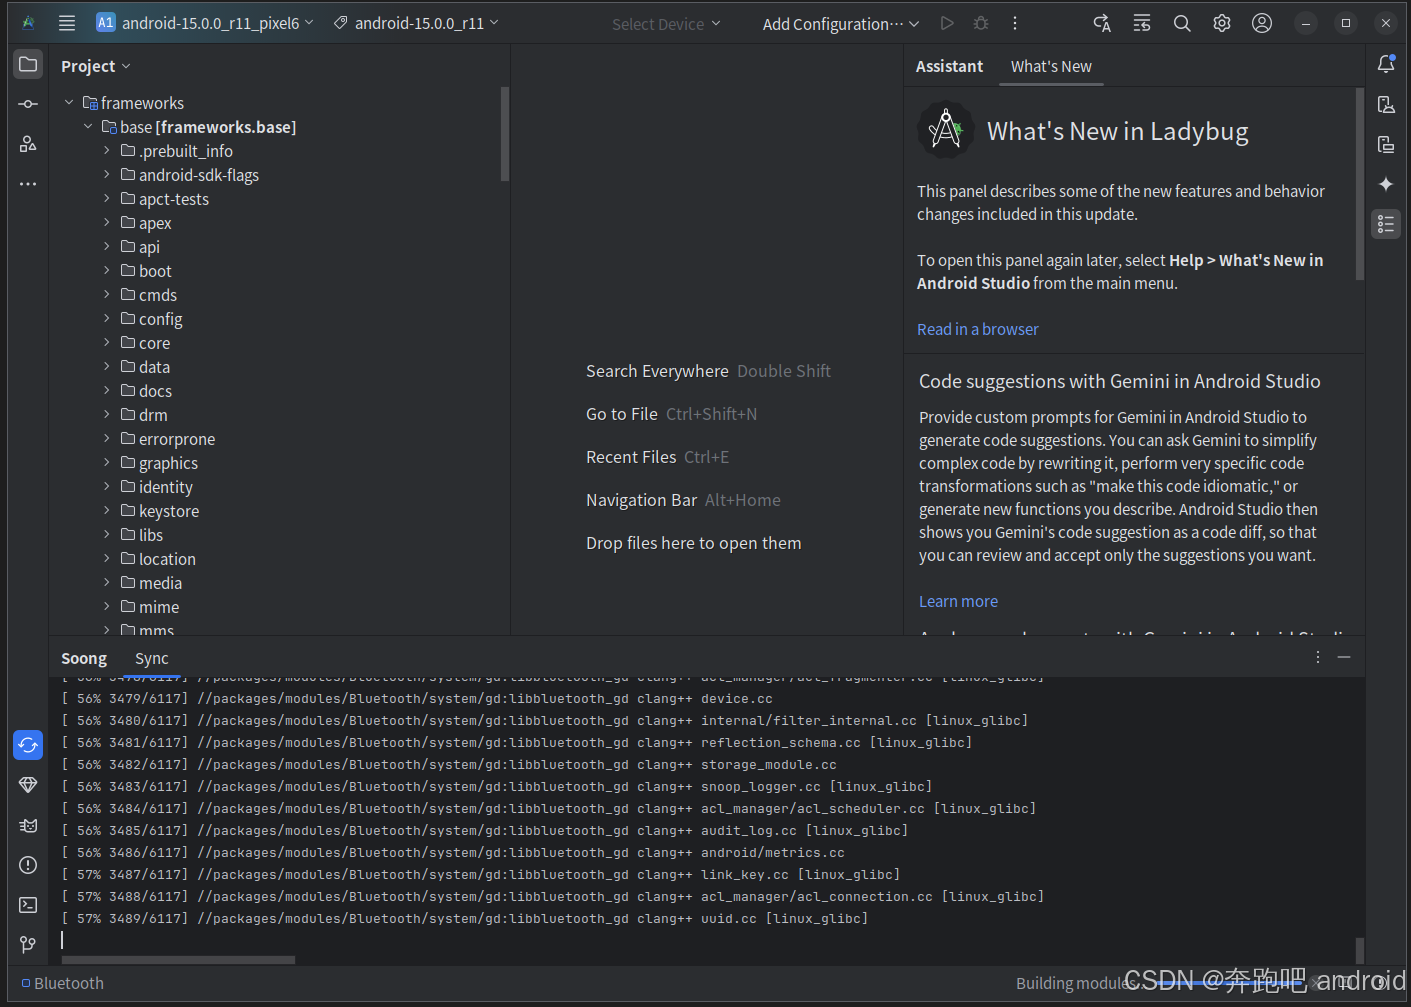This screenshot has height=1007, width=1411.
Task: Select the Soong tab
Action: pos(84,658)
